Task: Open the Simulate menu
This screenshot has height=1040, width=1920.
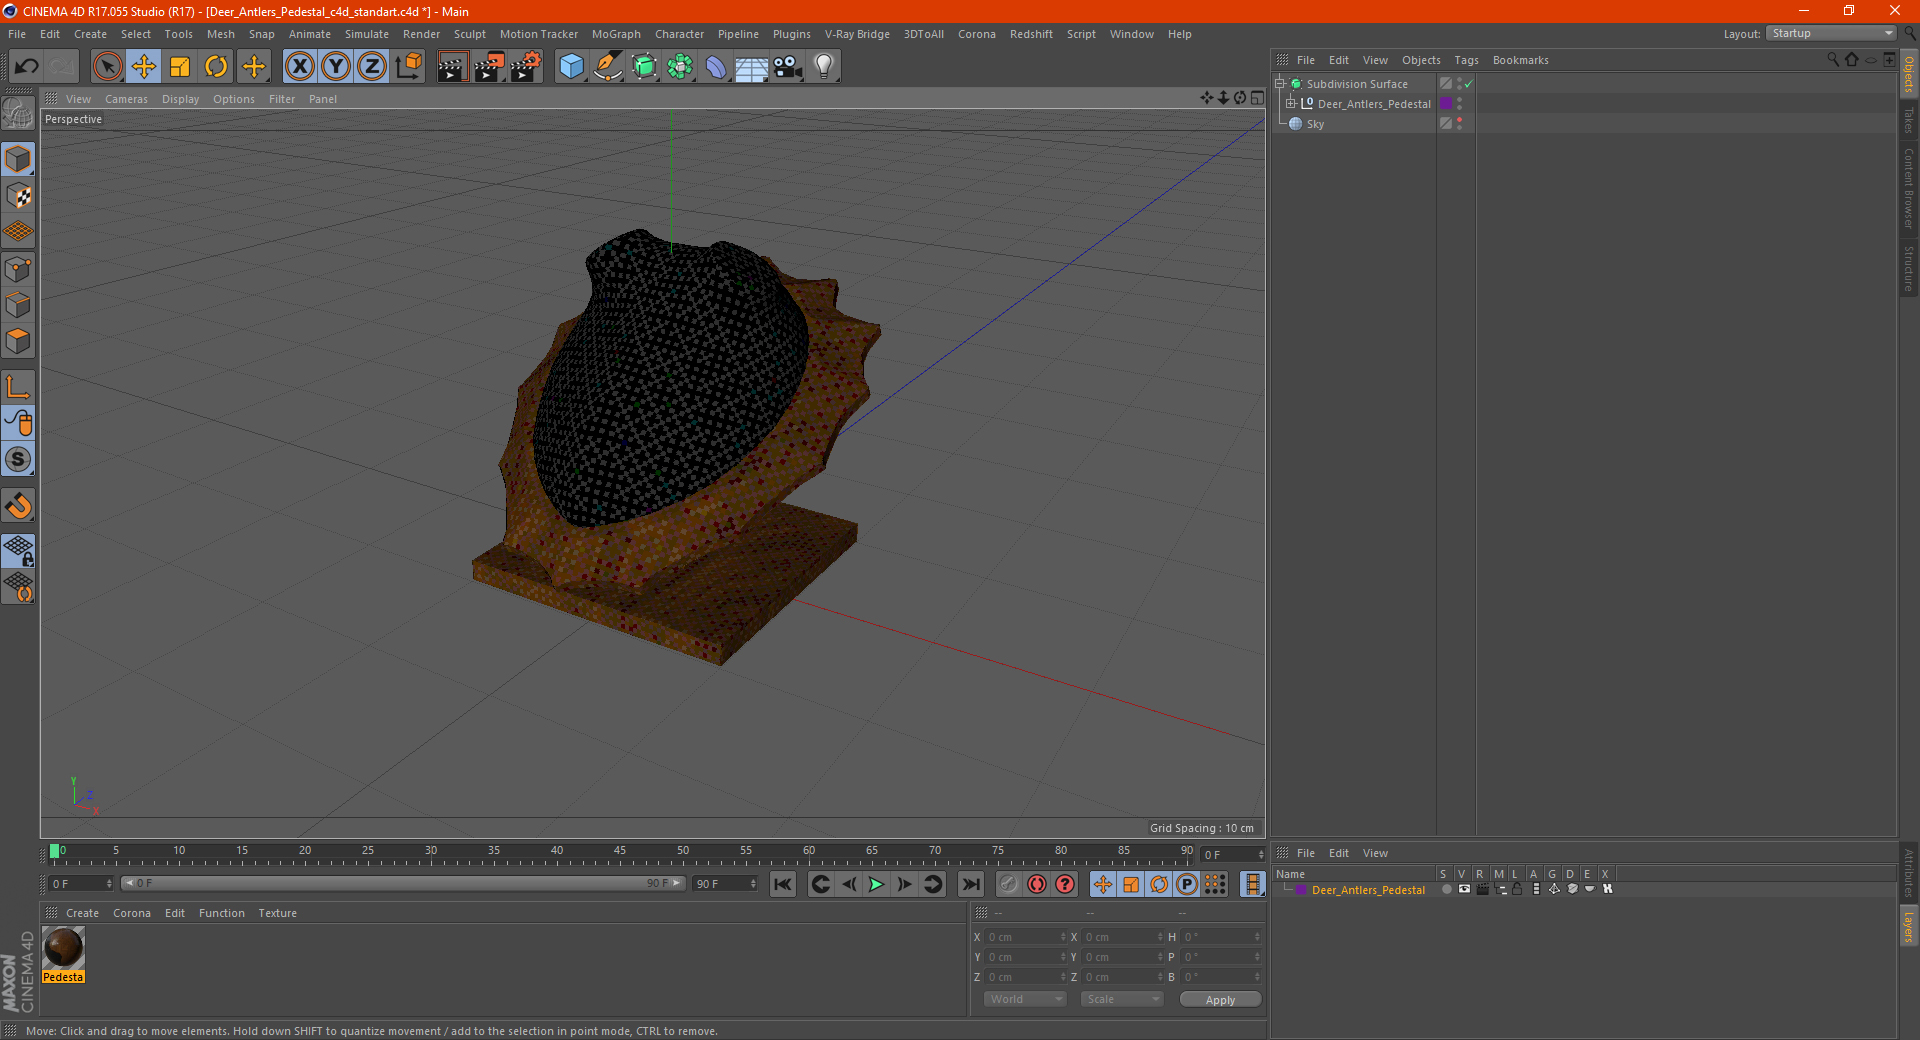Action: pyautogui.click(x=367, y=34)
